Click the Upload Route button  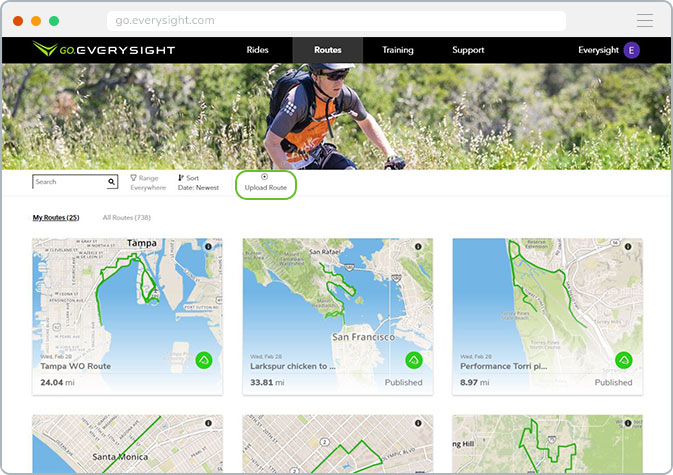[x=266, y=185]
